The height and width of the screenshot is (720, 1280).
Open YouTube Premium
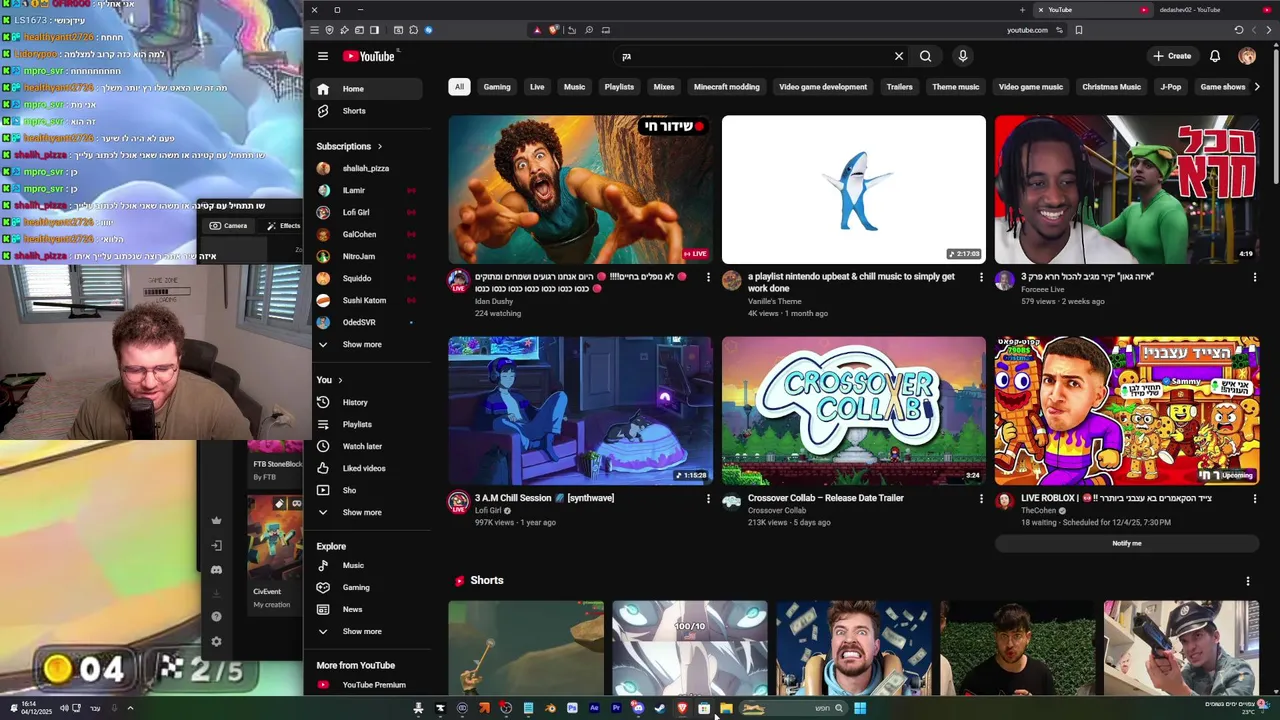[367, 685]
